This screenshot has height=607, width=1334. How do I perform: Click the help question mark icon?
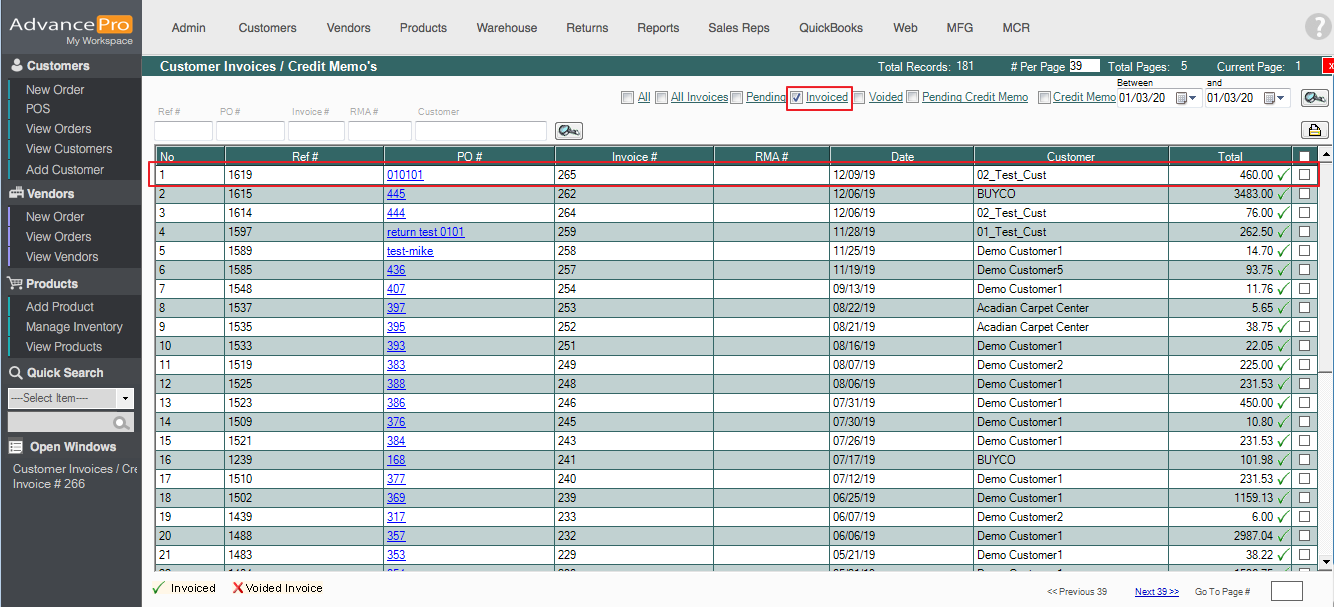pyautogui.click(x=1318, y=28)
